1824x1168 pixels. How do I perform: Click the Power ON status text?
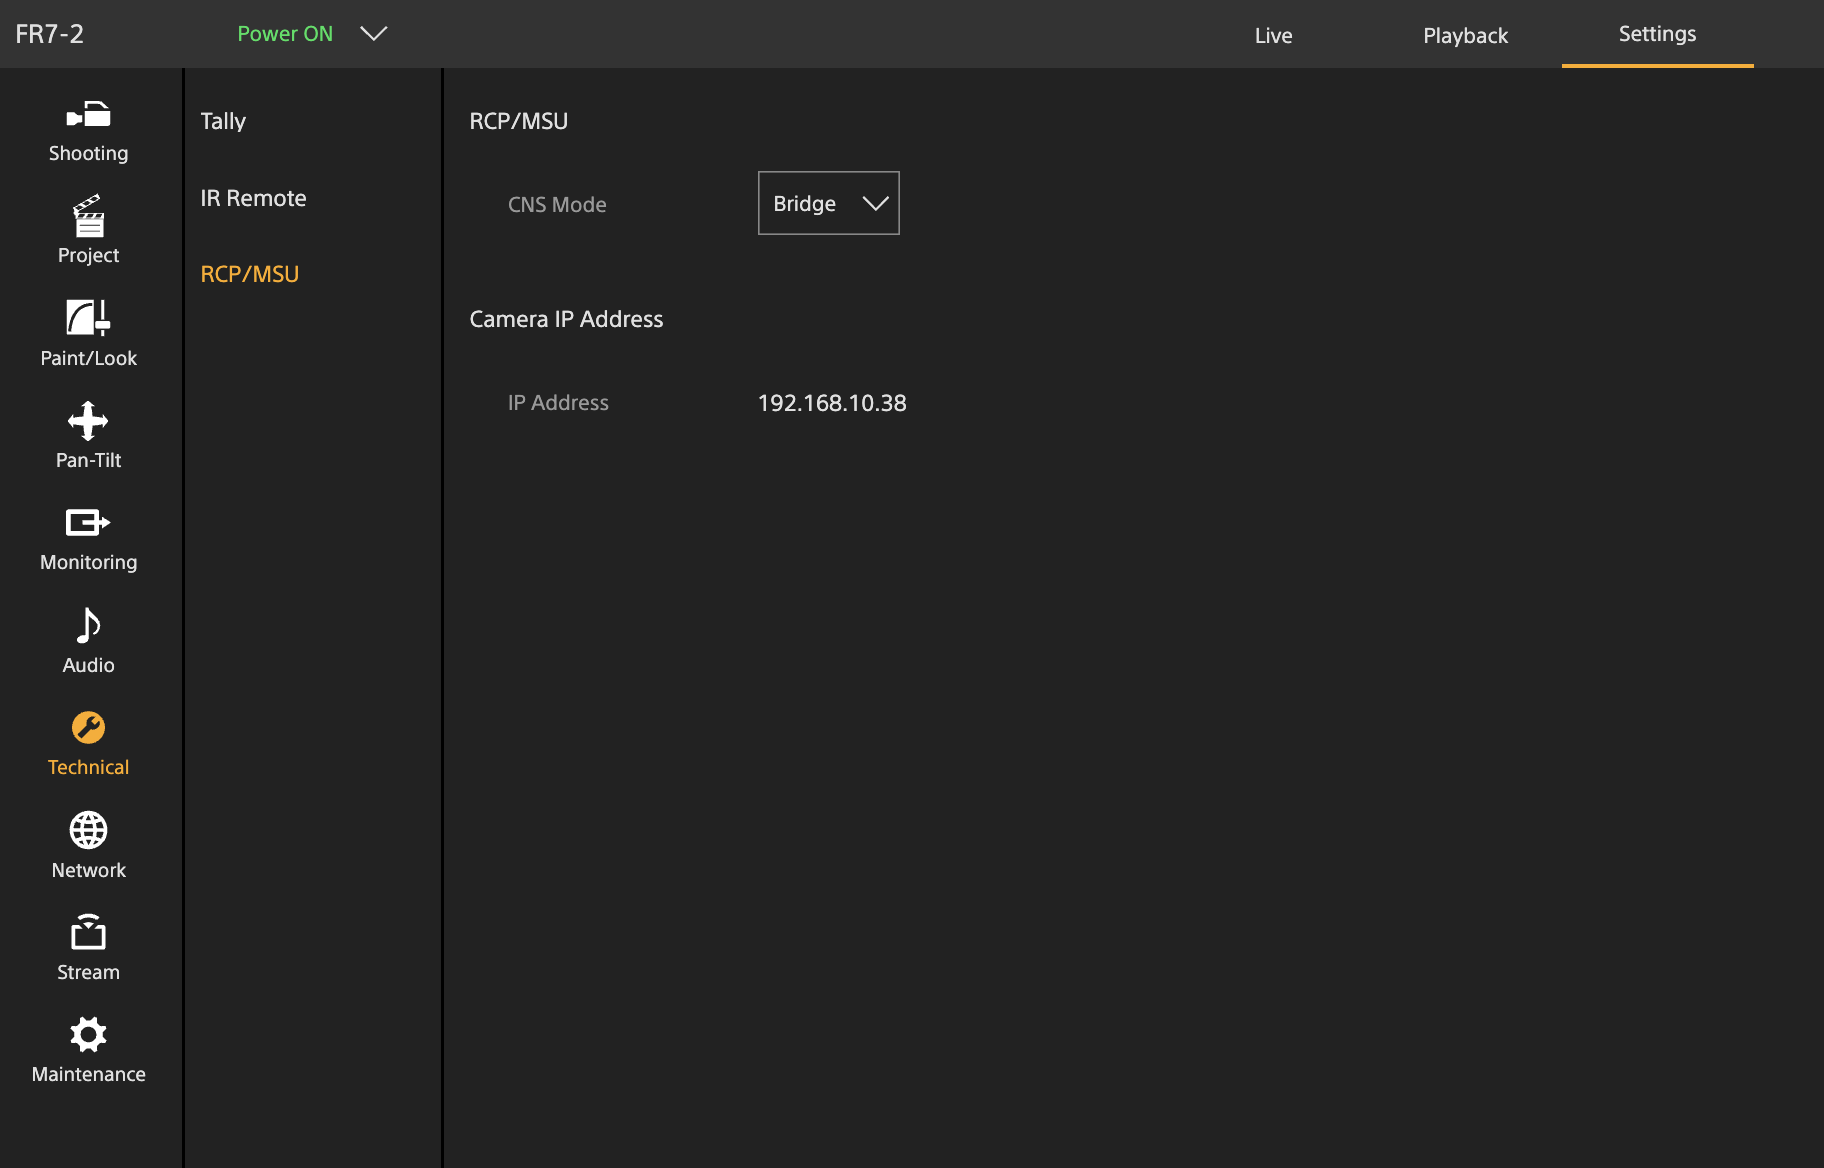coord(285,34)
